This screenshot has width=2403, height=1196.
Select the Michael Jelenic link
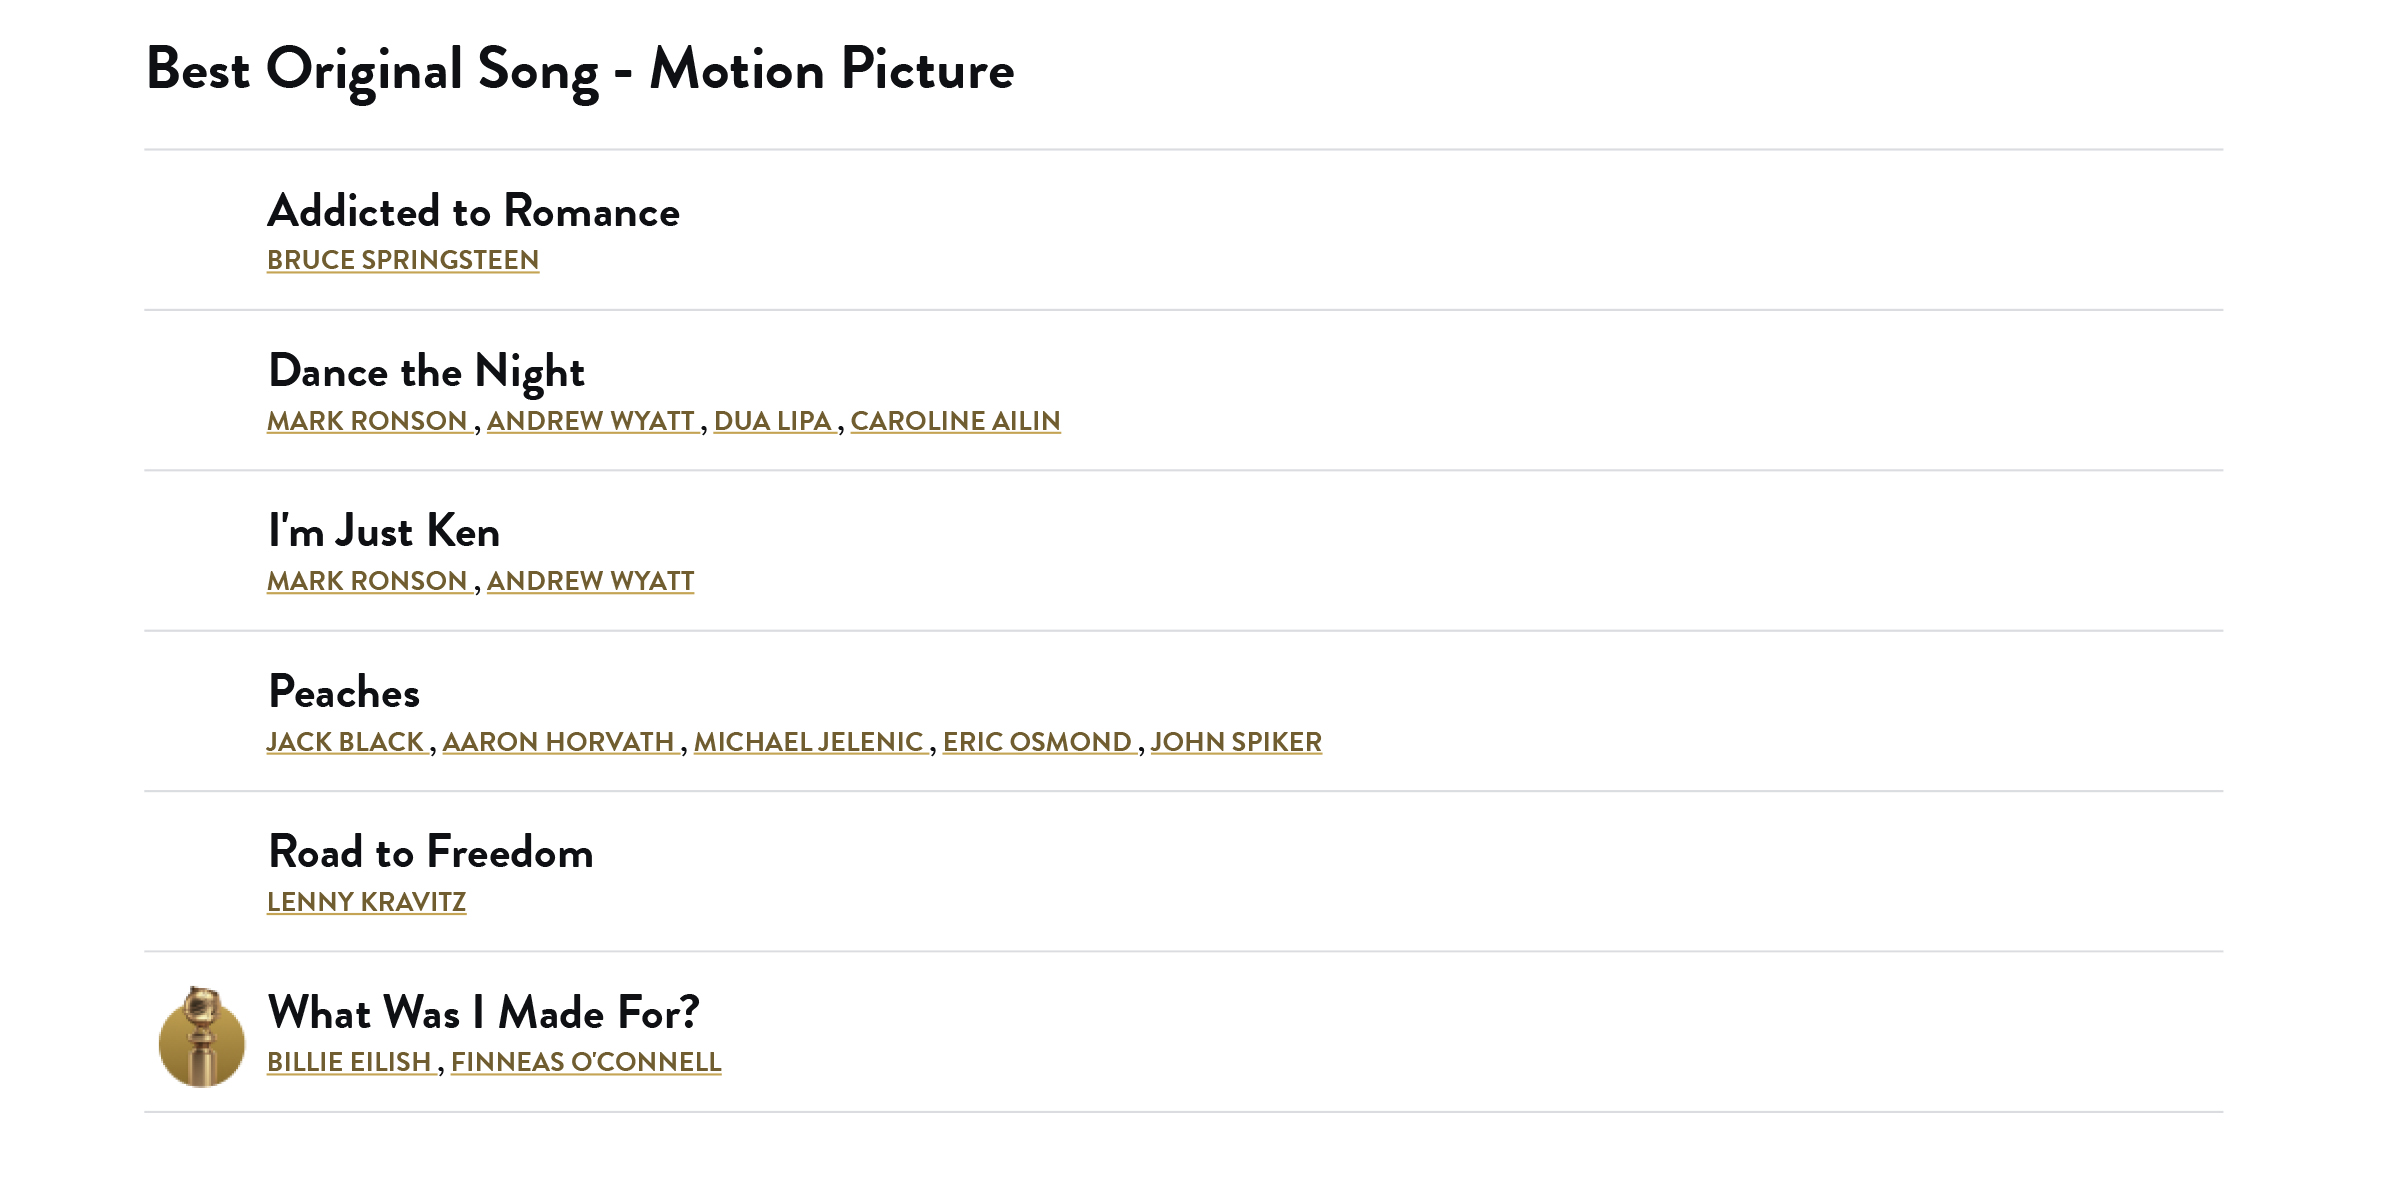point(809,742)
